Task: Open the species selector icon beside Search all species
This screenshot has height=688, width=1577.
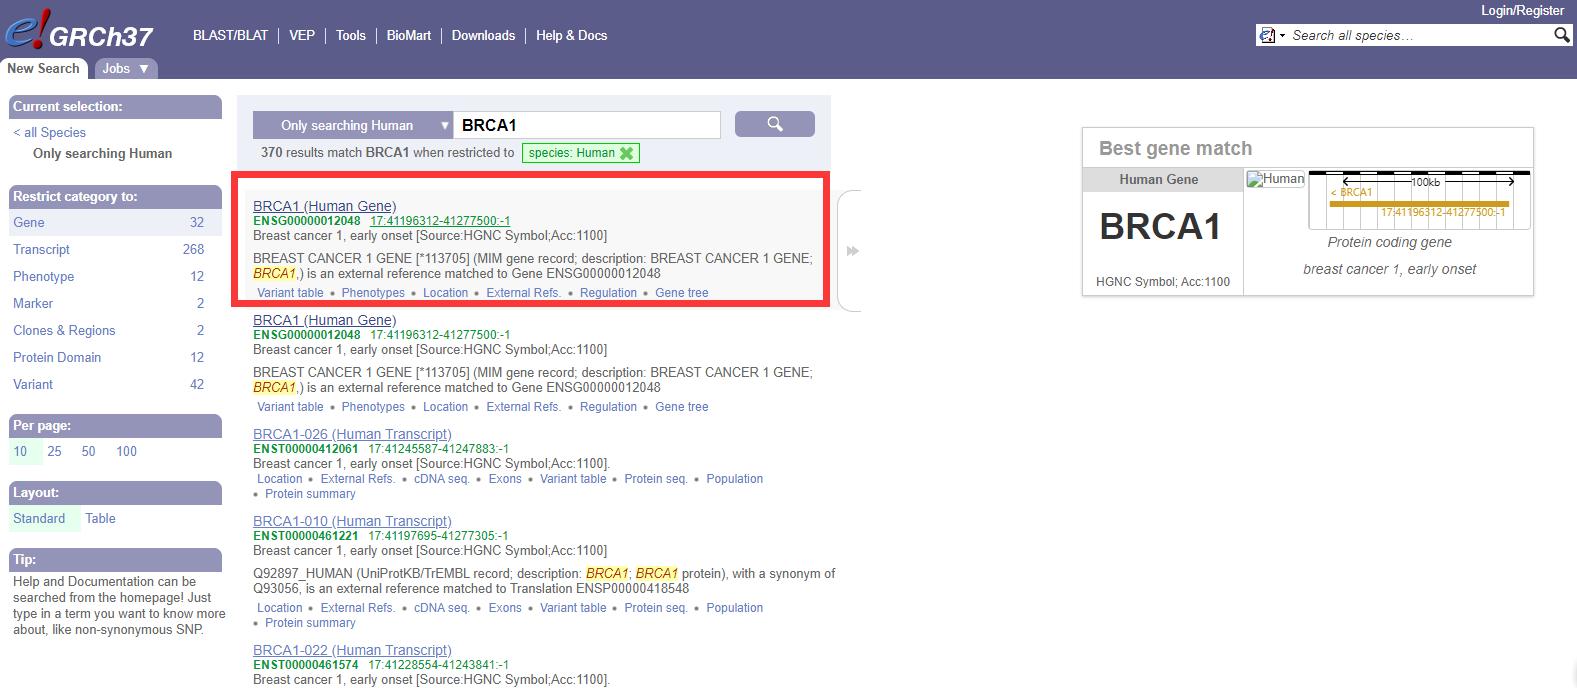Action: tap(1271, 35)
